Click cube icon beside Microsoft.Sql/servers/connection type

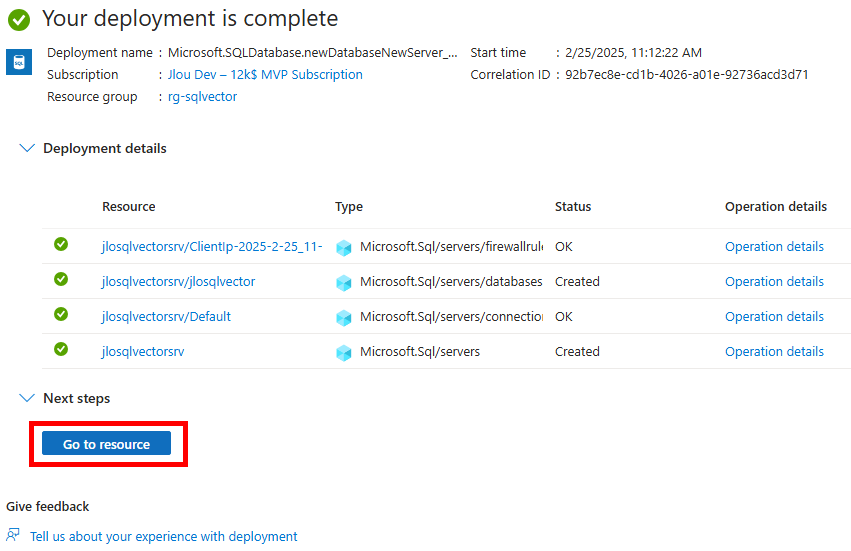tap(344, 318)
